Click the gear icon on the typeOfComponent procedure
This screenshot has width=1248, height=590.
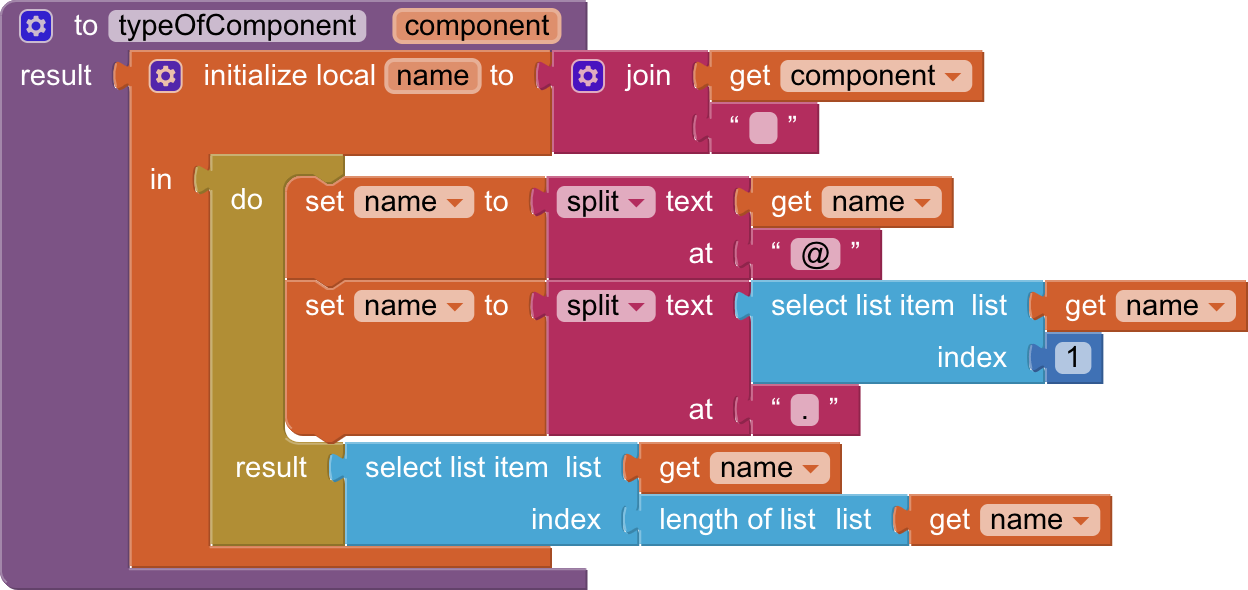[x=36, y=26]
